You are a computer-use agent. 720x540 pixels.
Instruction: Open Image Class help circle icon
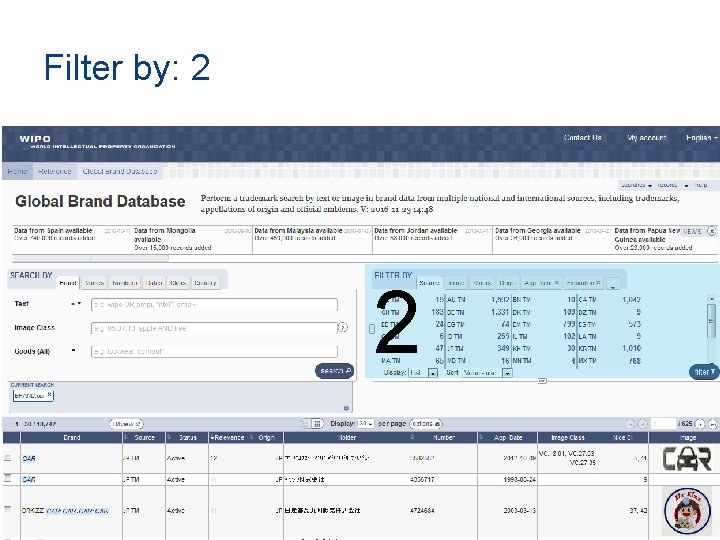[x=343, y=328]
